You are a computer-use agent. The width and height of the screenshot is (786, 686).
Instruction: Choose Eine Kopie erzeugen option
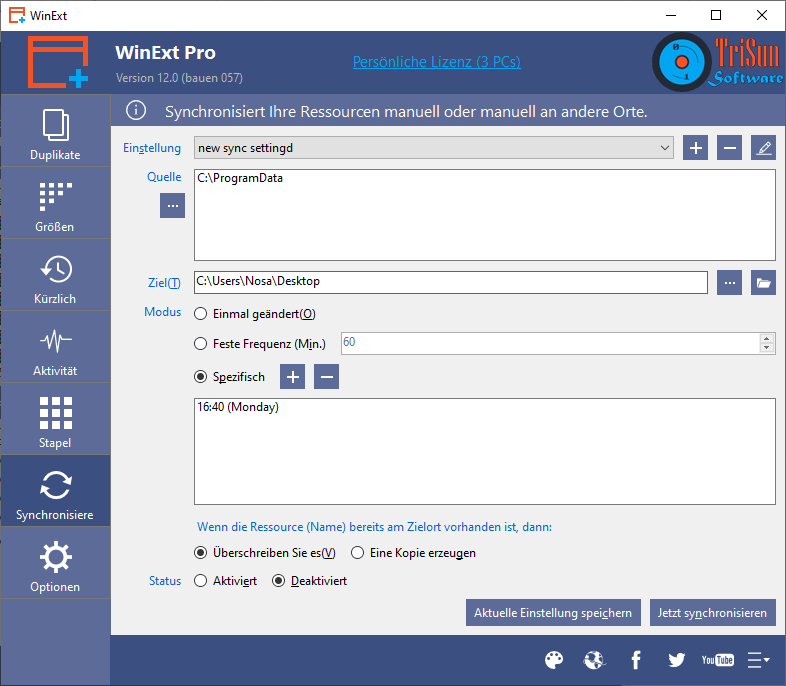click(413, 553)
